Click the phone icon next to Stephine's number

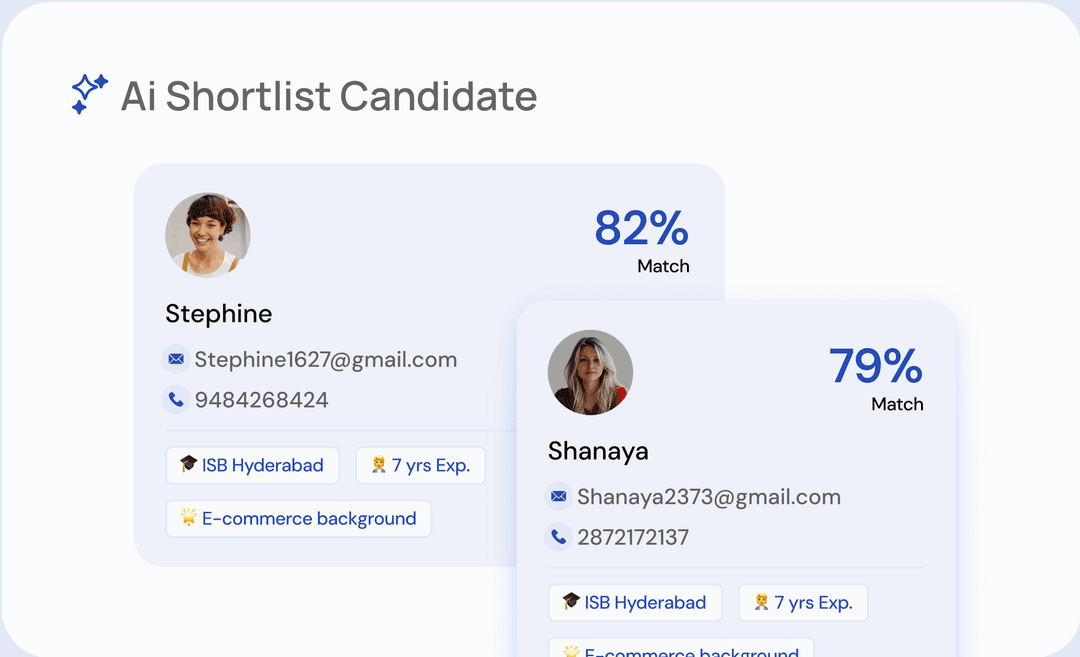click(175, 399)
